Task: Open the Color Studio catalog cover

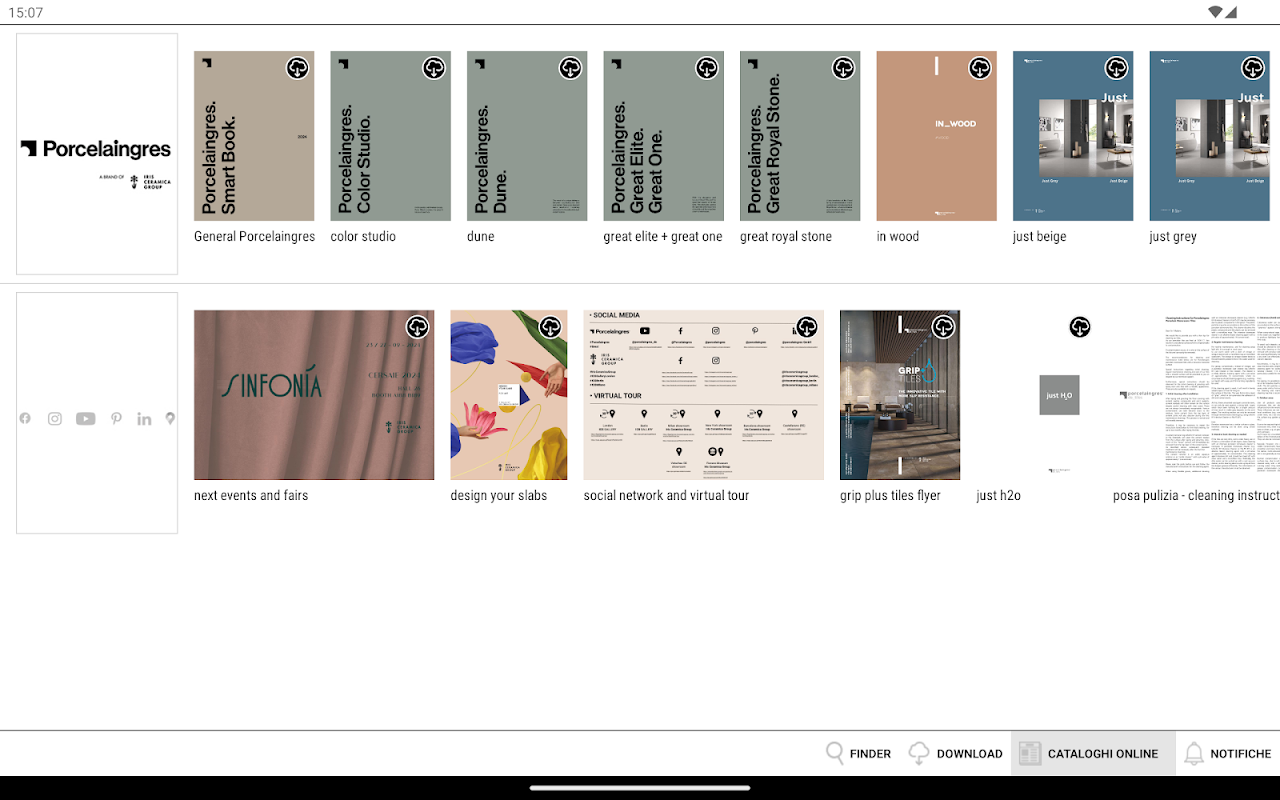Action: (x=391, y=136)
